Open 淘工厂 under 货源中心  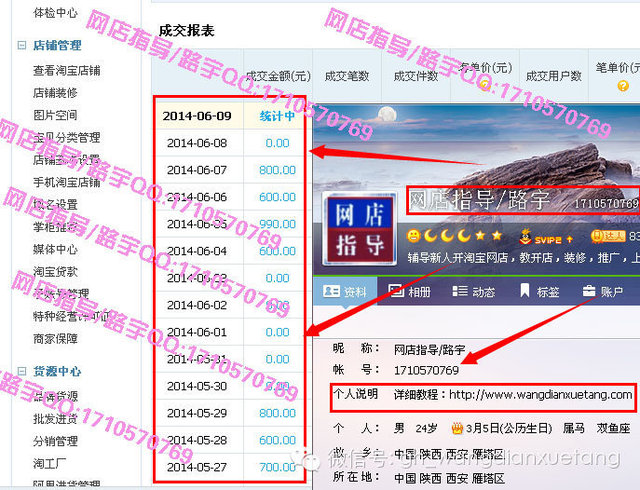(x=49, y=463)
